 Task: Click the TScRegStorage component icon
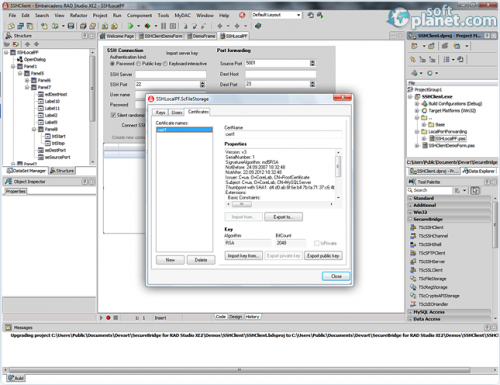(x=413, y=287)
